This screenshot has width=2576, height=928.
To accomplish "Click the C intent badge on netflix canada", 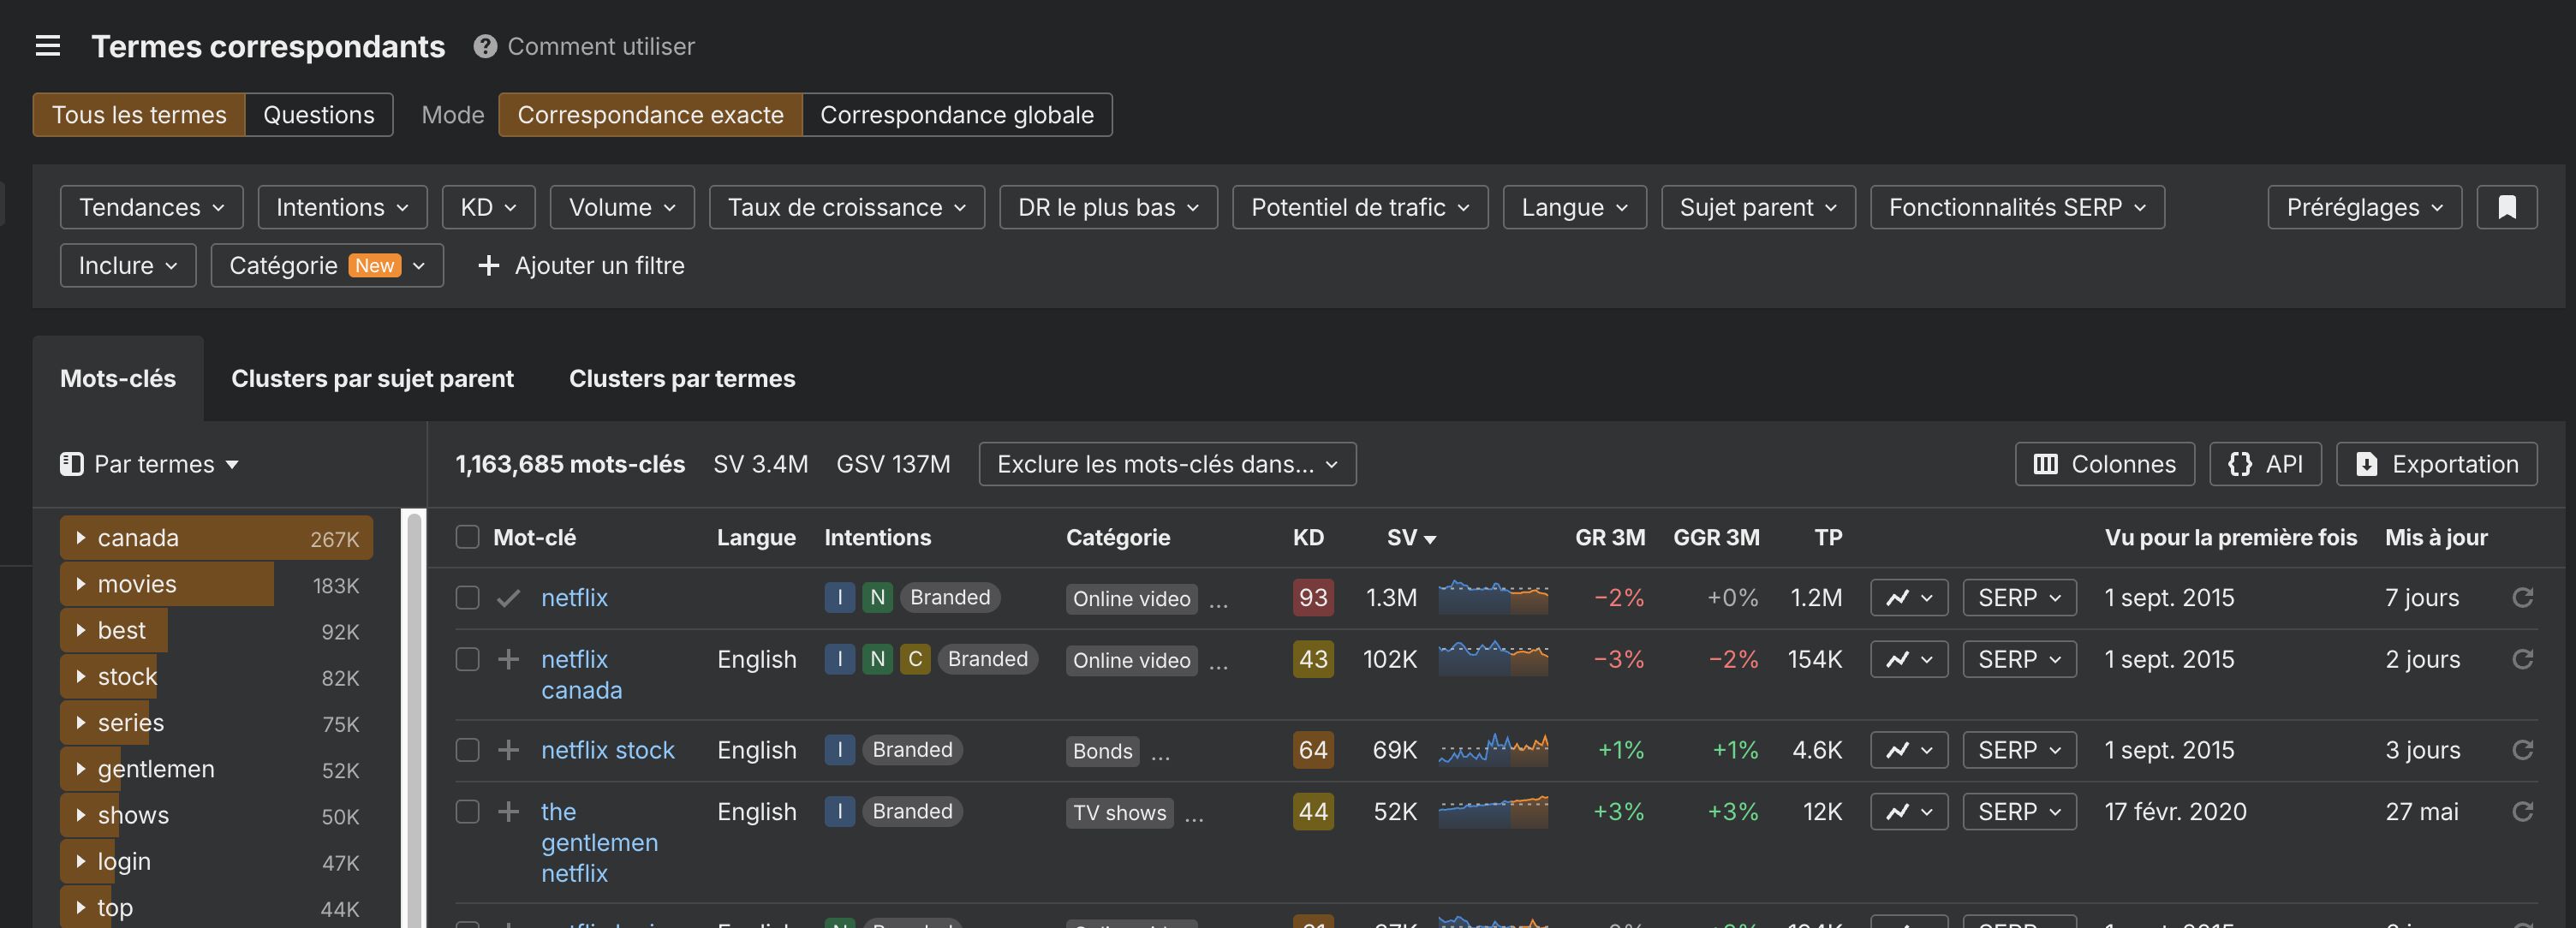I will [915, 659].
